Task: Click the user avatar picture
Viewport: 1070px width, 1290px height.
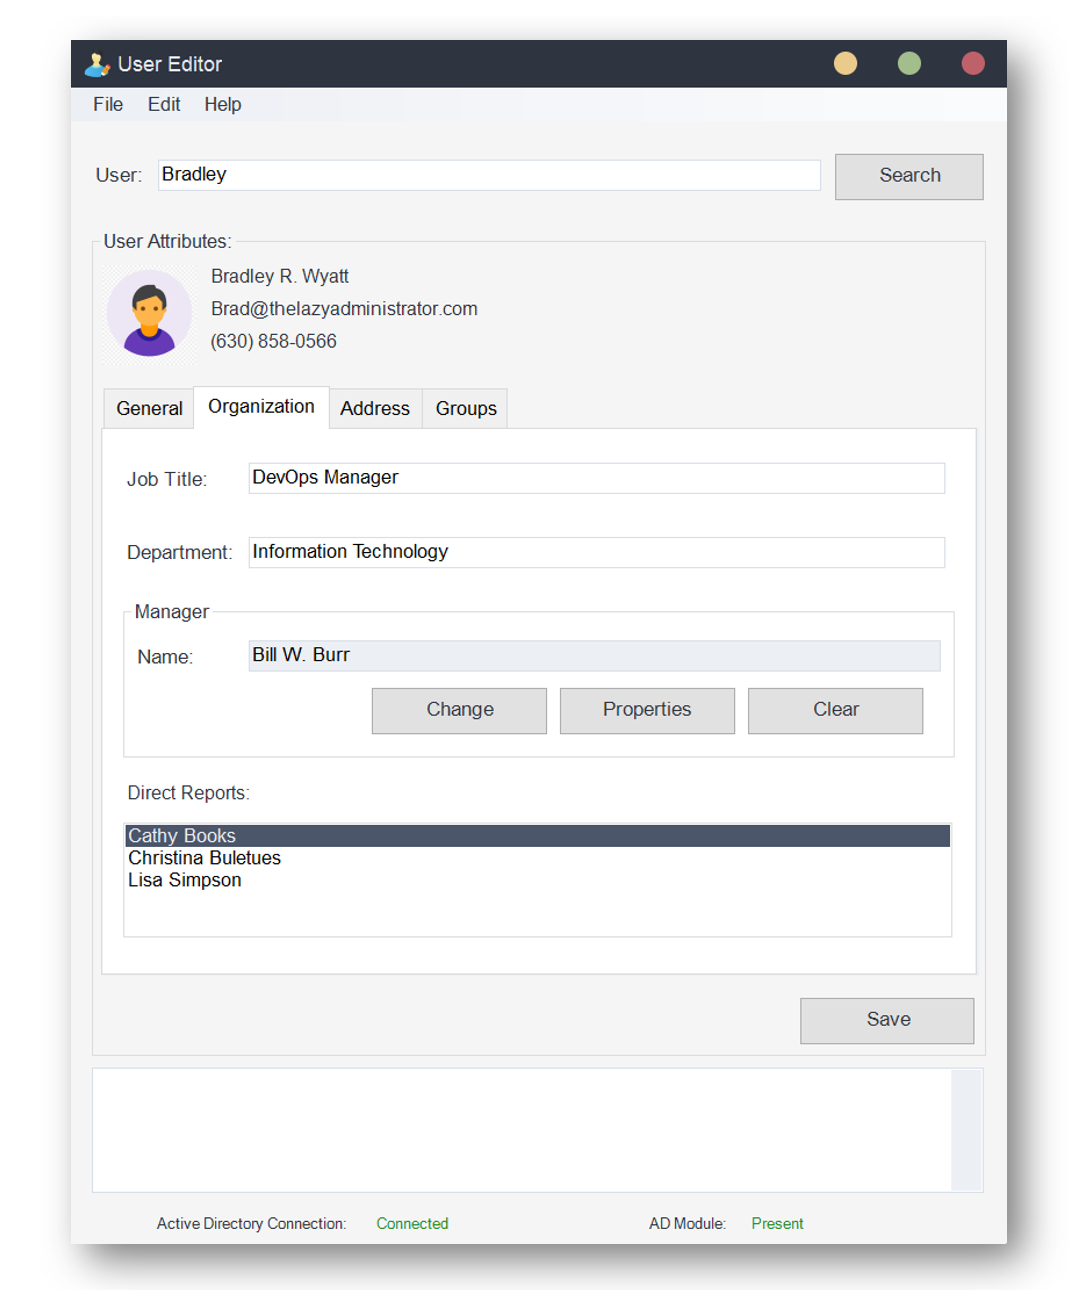Action: point(149,313)
